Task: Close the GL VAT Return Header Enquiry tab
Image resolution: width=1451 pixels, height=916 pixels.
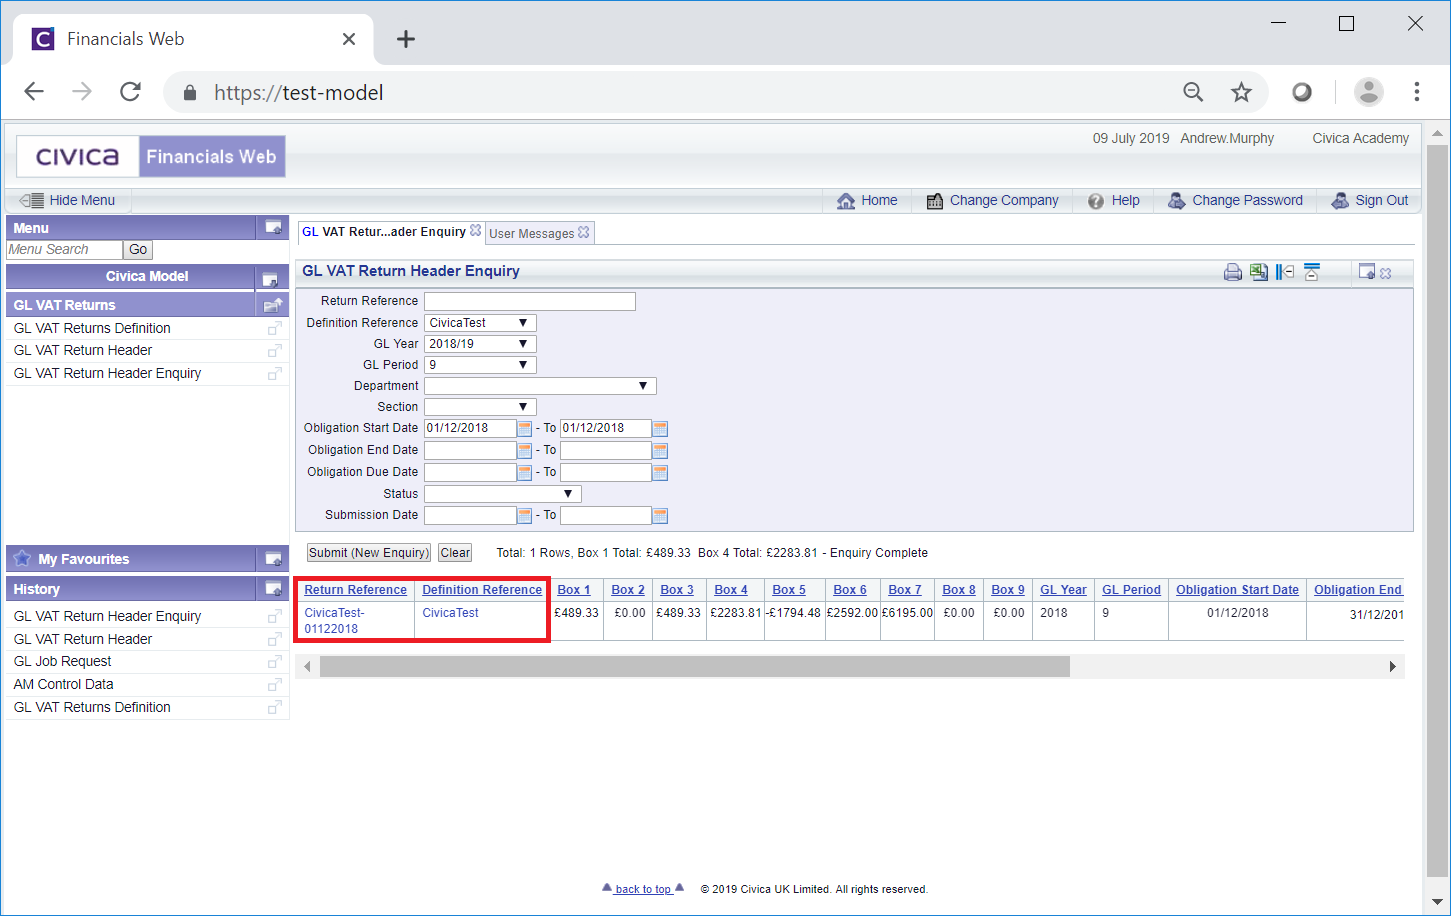Action: coord(476,231)
